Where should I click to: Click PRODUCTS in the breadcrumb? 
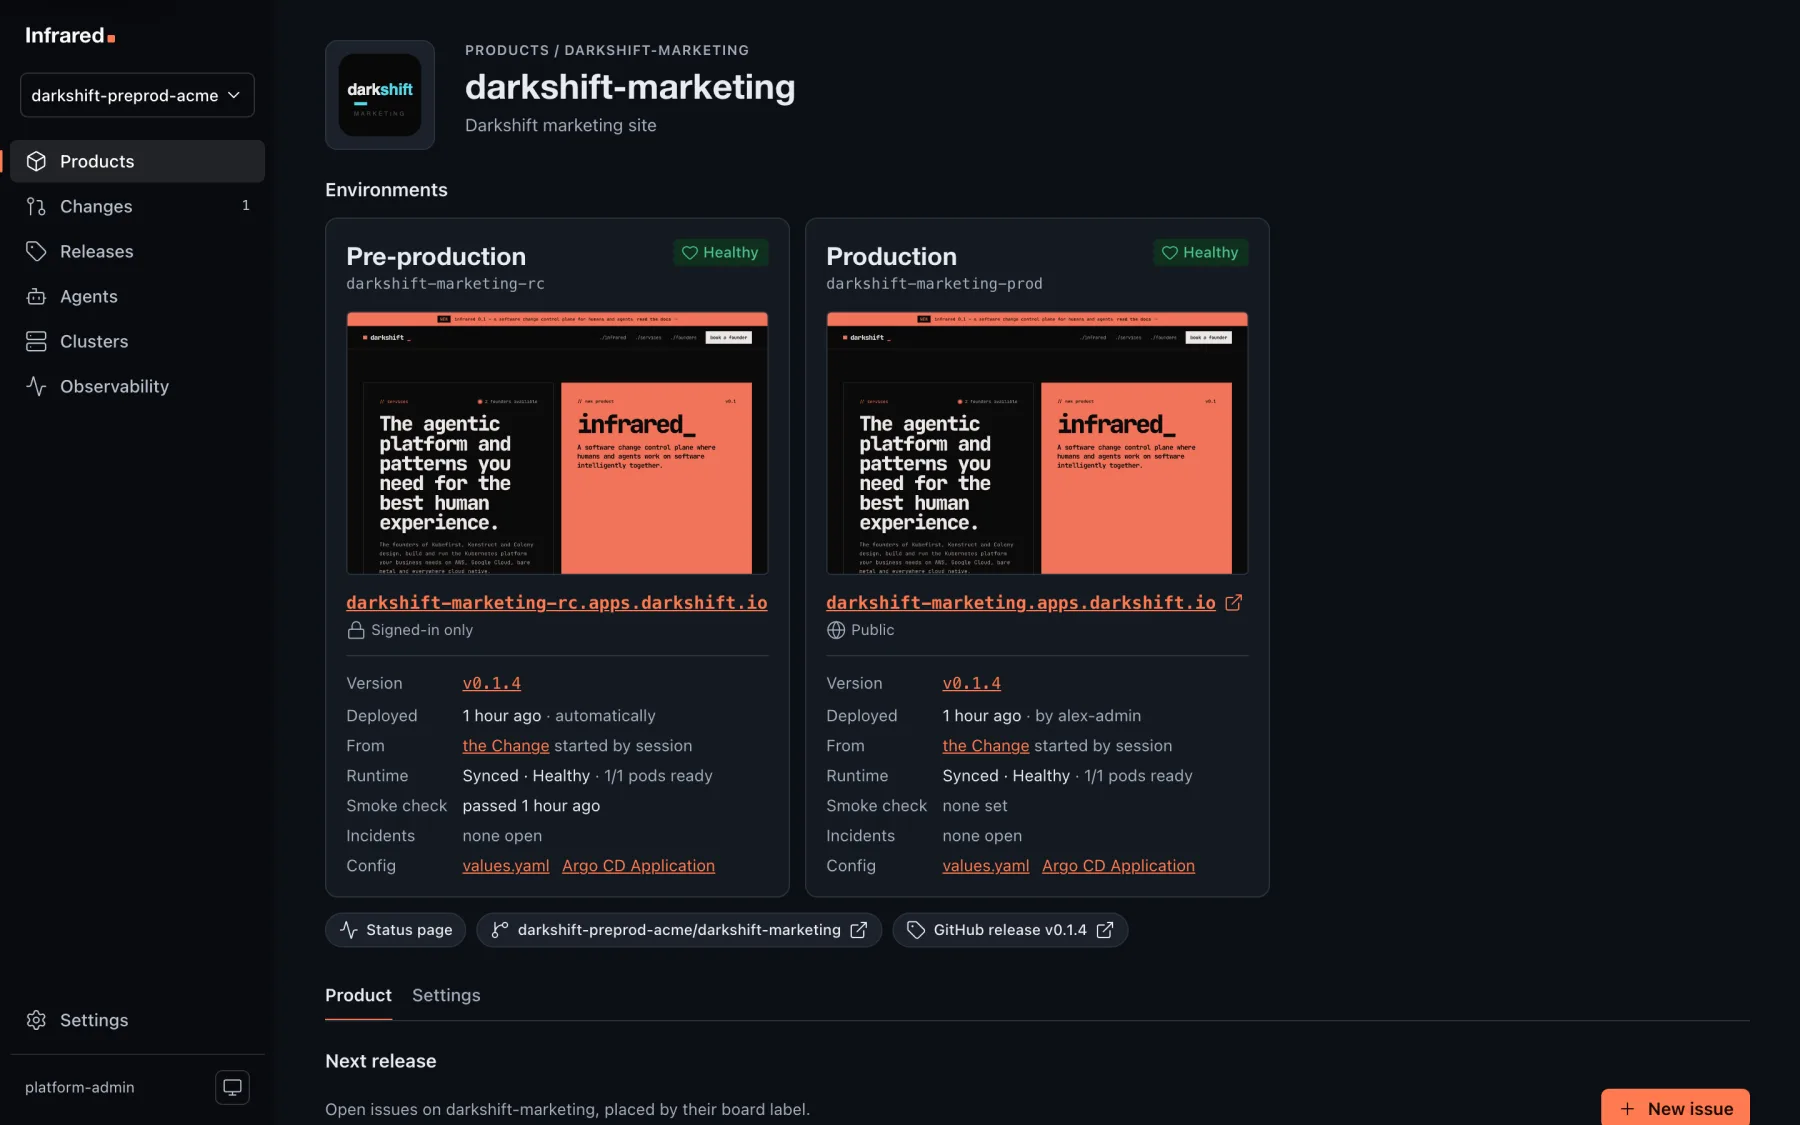[x=507, y=50]
